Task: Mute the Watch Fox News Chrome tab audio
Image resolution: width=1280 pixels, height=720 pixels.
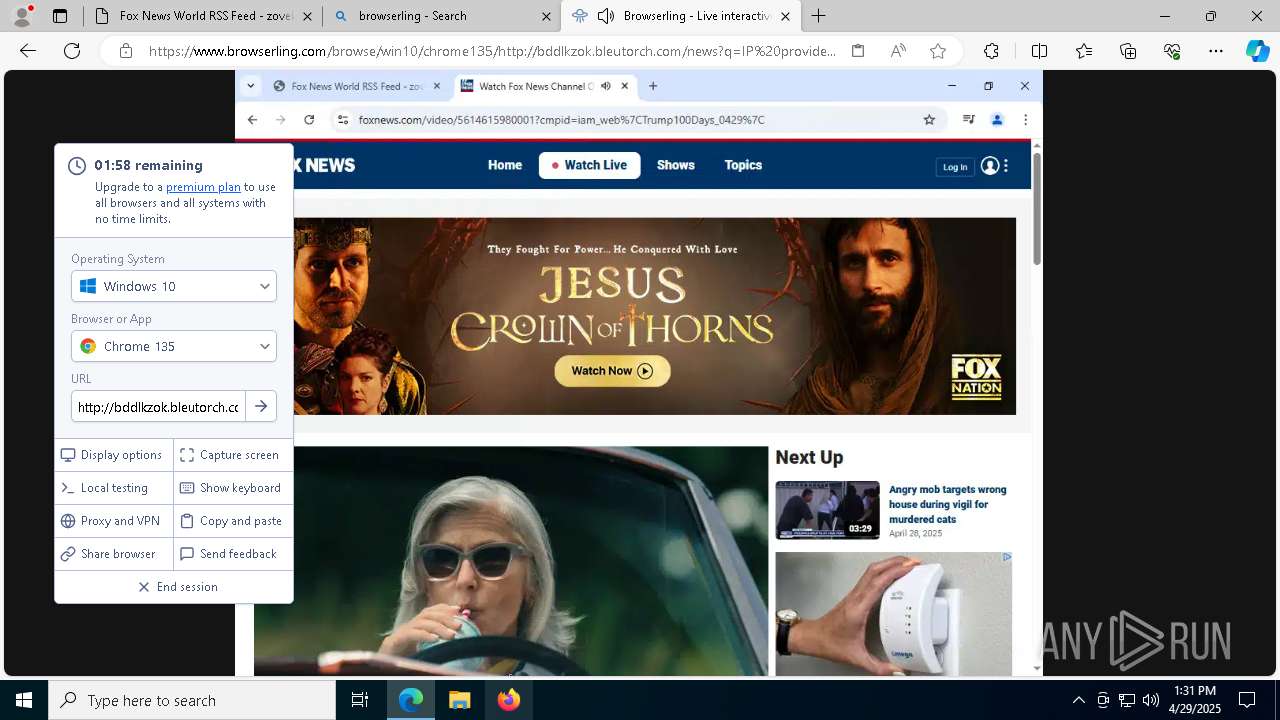Action: point(605,86)
